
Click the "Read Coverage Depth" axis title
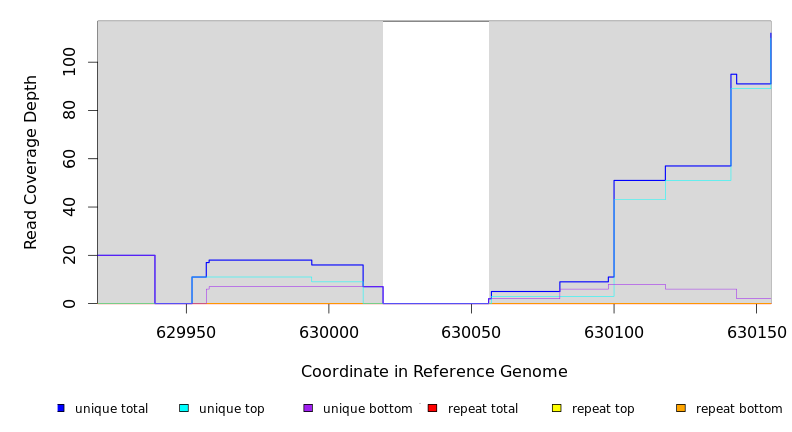31,162
